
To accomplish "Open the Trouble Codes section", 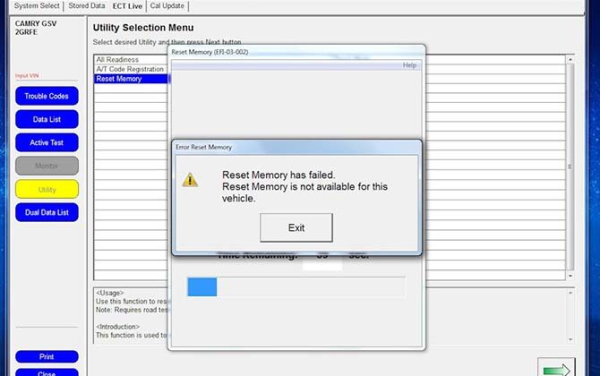I will click(47, 96).
